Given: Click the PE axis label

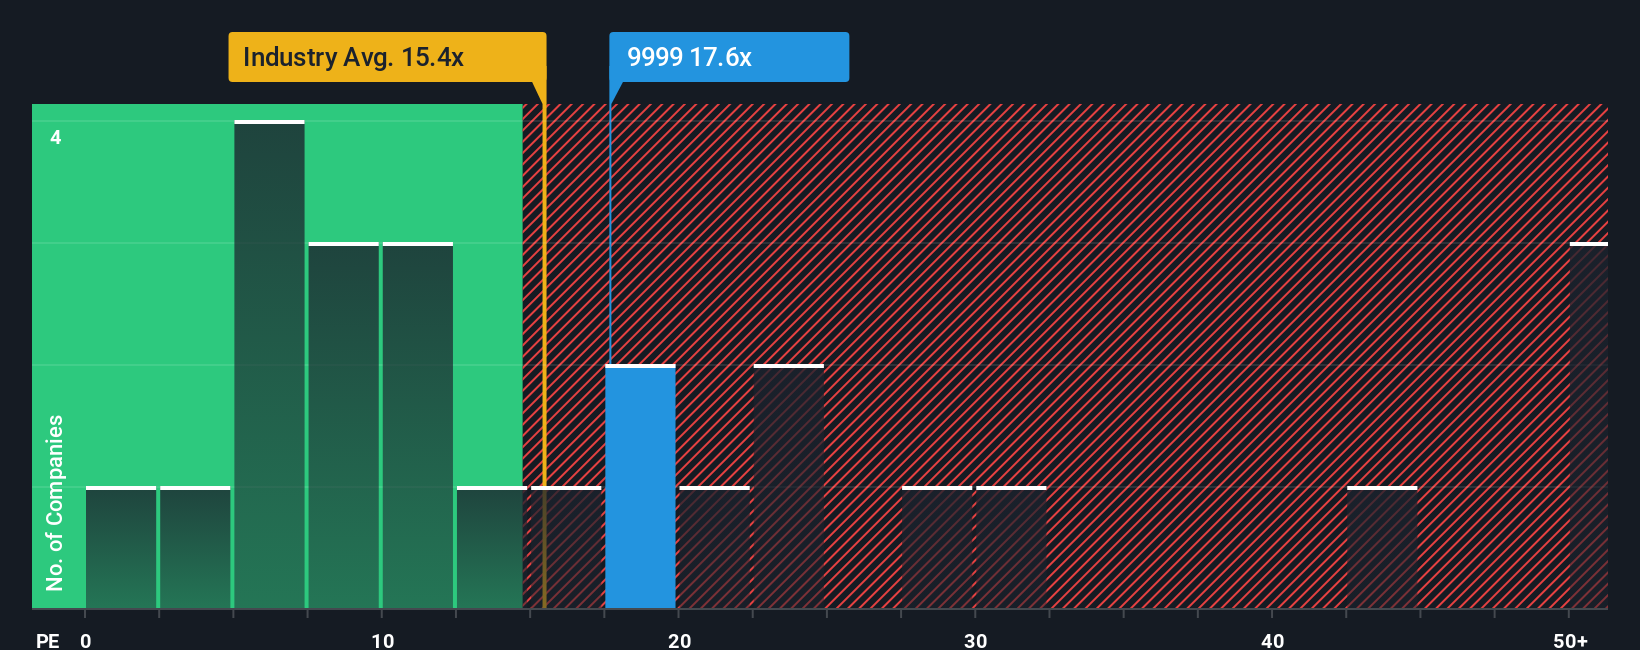Looking at the screenshot, I should point(47,640).
